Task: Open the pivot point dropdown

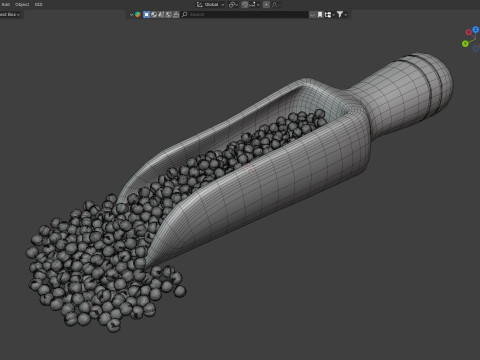Action: point(233,5)
